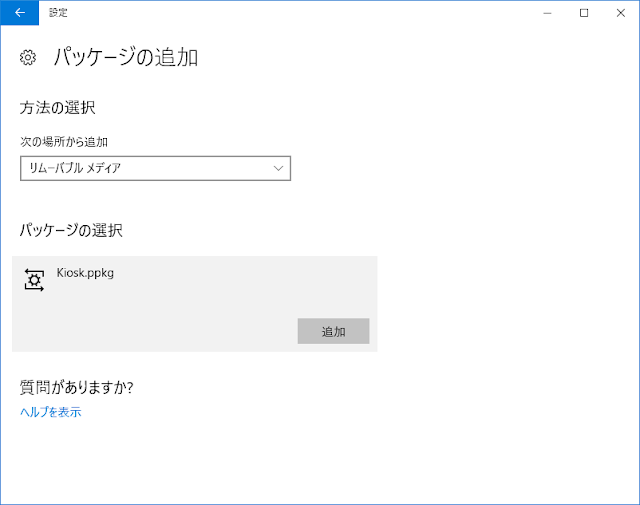Click the 方法の選択 heading

click(x=58, y=108)
